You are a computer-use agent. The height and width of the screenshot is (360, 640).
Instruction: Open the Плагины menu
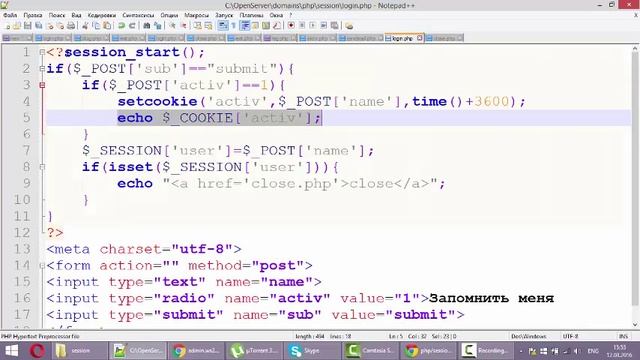(251, 15)
